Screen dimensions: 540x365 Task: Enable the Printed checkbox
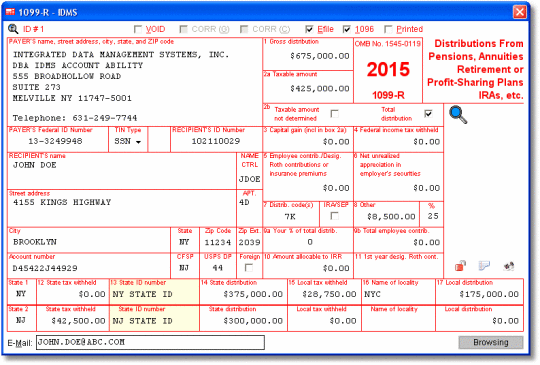(x=388, y=29)
